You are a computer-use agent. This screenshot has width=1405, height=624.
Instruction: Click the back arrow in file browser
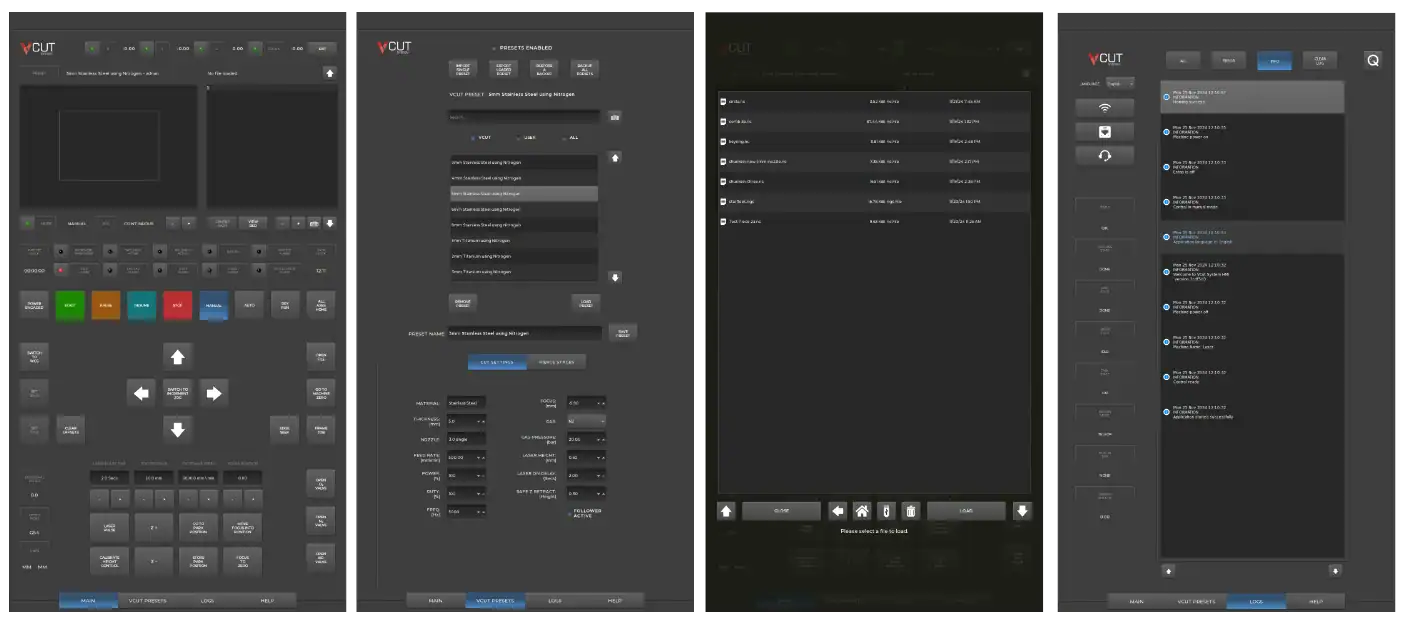coord(838,511)
